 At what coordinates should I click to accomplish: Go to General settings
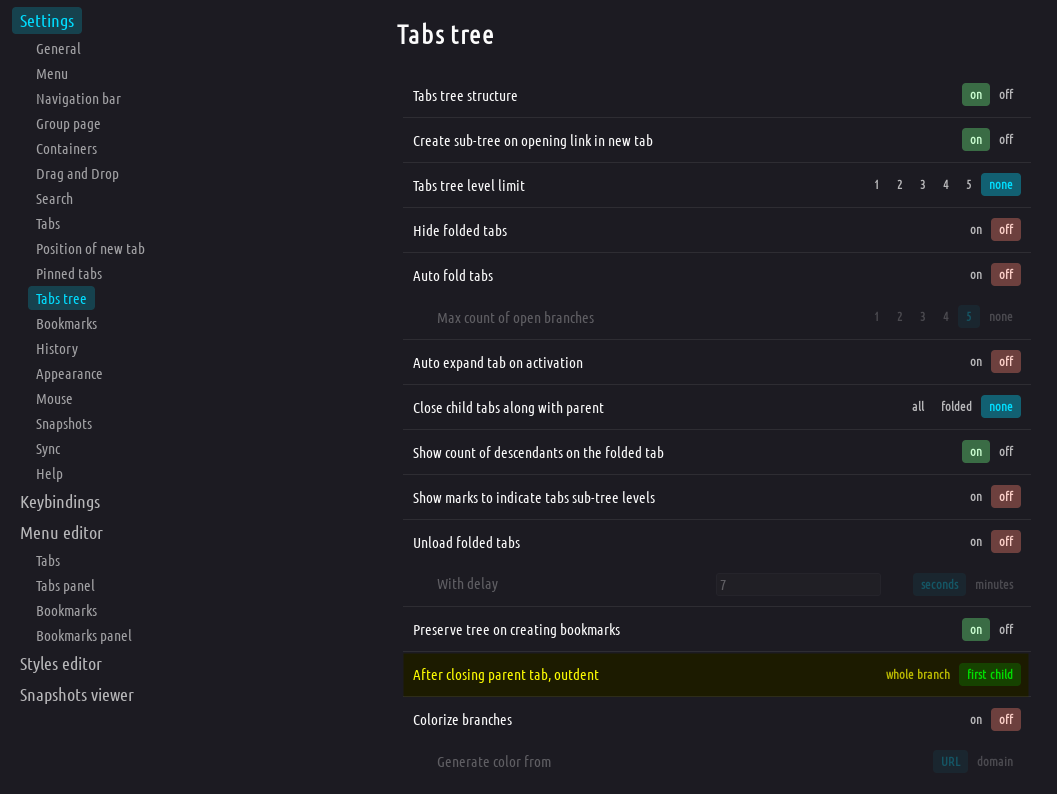(58, 49)
